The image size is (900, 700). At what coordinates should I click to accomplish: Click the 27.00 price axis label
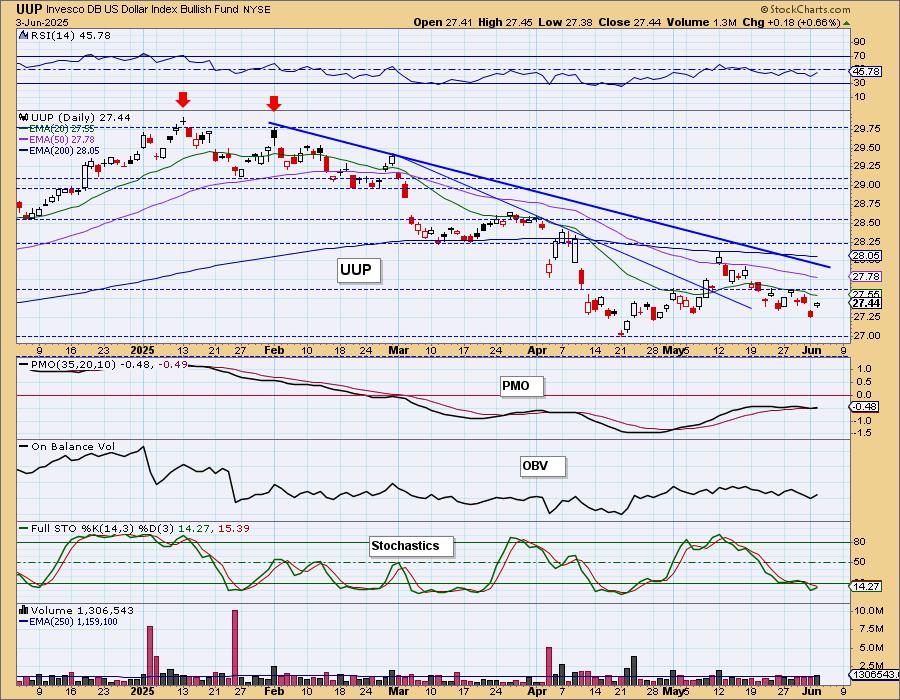(x=867, y=336)
